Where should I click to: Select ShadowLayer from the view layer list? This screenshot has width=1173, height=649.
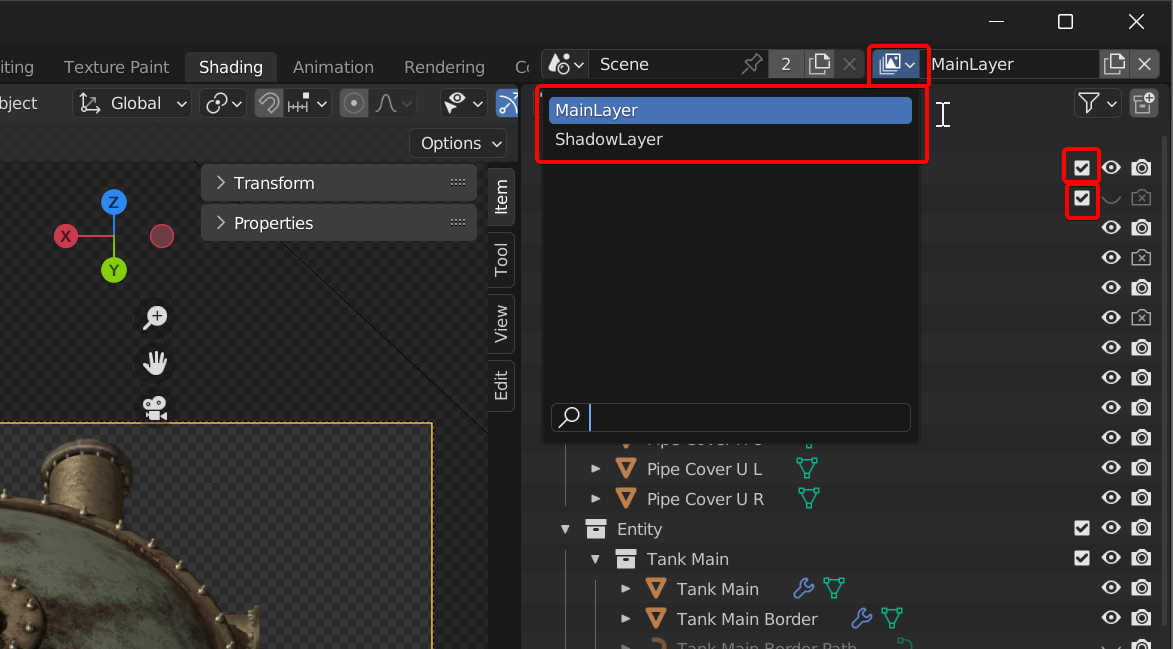(x=608, y=140)
